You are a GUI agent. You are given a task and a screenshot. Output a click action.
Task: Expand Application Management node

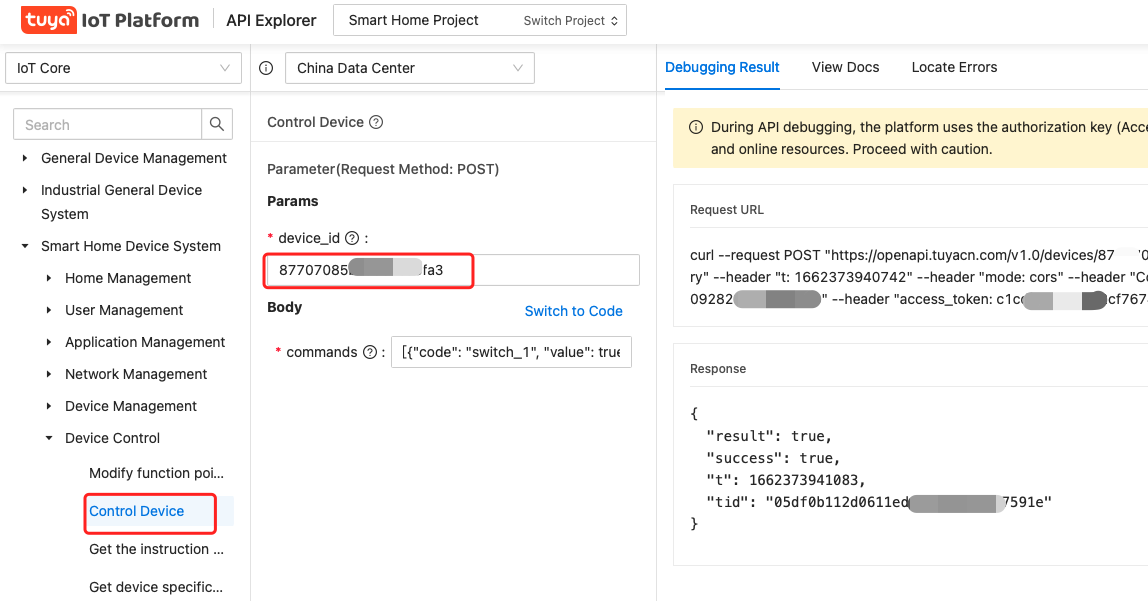pyautogui.click(x=49, y=343)
